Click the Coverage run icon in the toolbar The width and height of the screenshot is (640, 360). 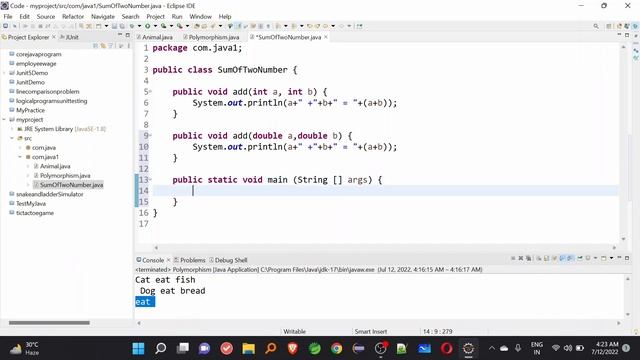163,26
